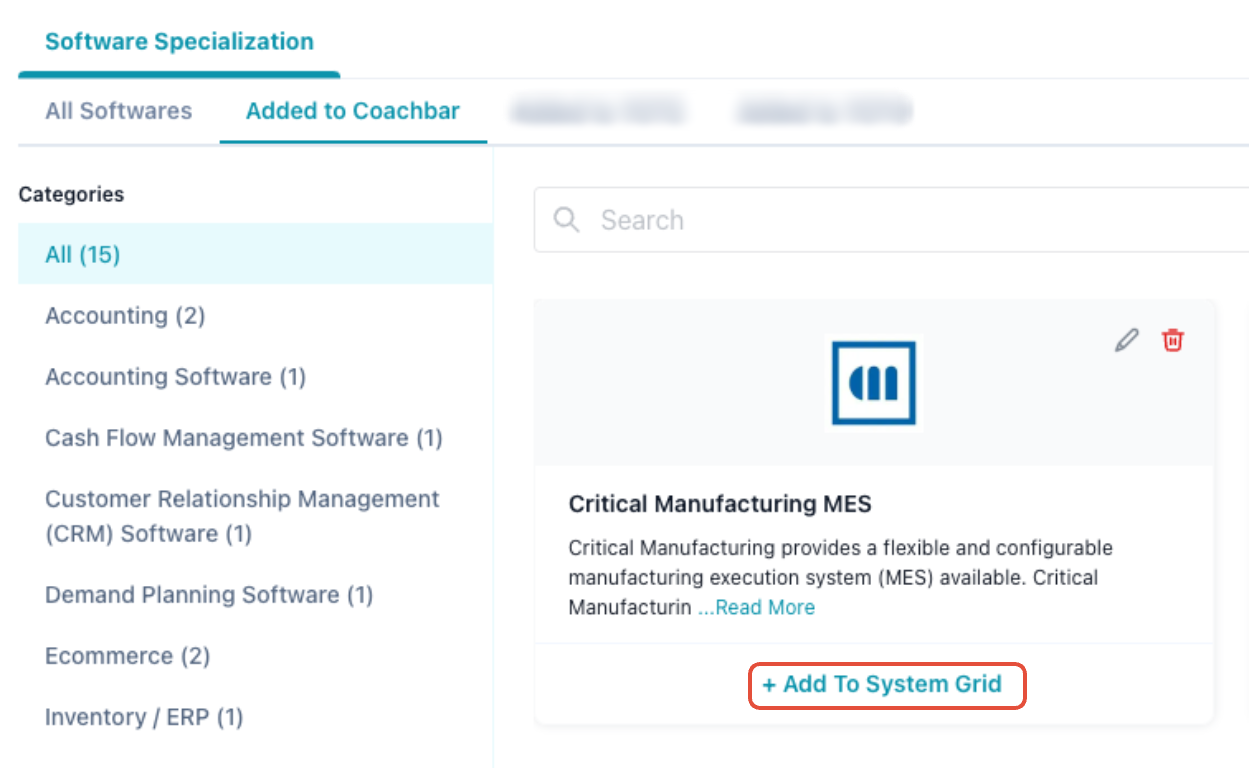Delete Critical Manufacturing MES using trash icon
1249x768 pixels.
pyautogui.click(x=1172, y=341)
